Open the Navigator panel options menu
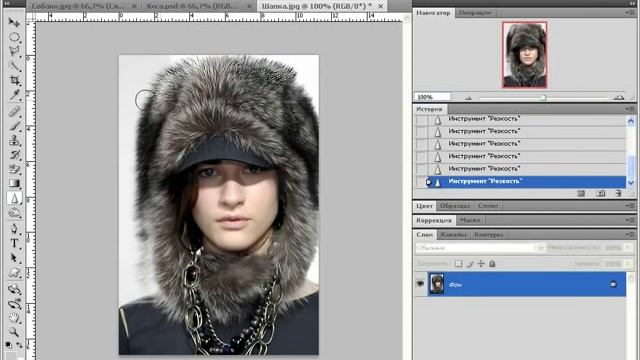 (x=630, y=13)
